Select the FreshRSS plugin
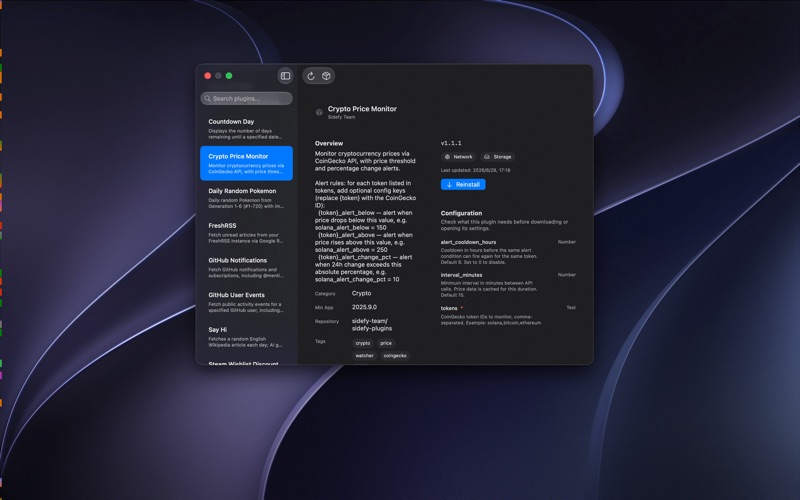This screenshot has height=500, width=800. [x=246, y=233]
